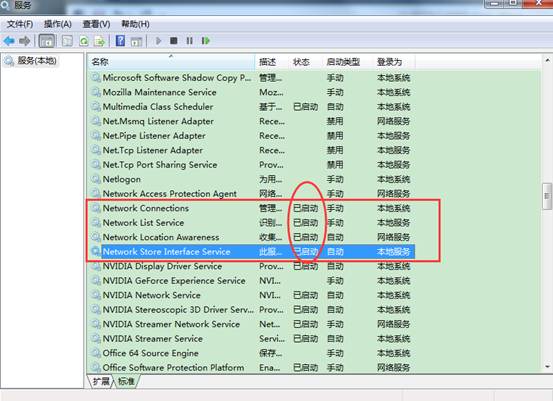The image size is (553, 401).
Task: Open the 文件(F) menu
Action: 20,24
